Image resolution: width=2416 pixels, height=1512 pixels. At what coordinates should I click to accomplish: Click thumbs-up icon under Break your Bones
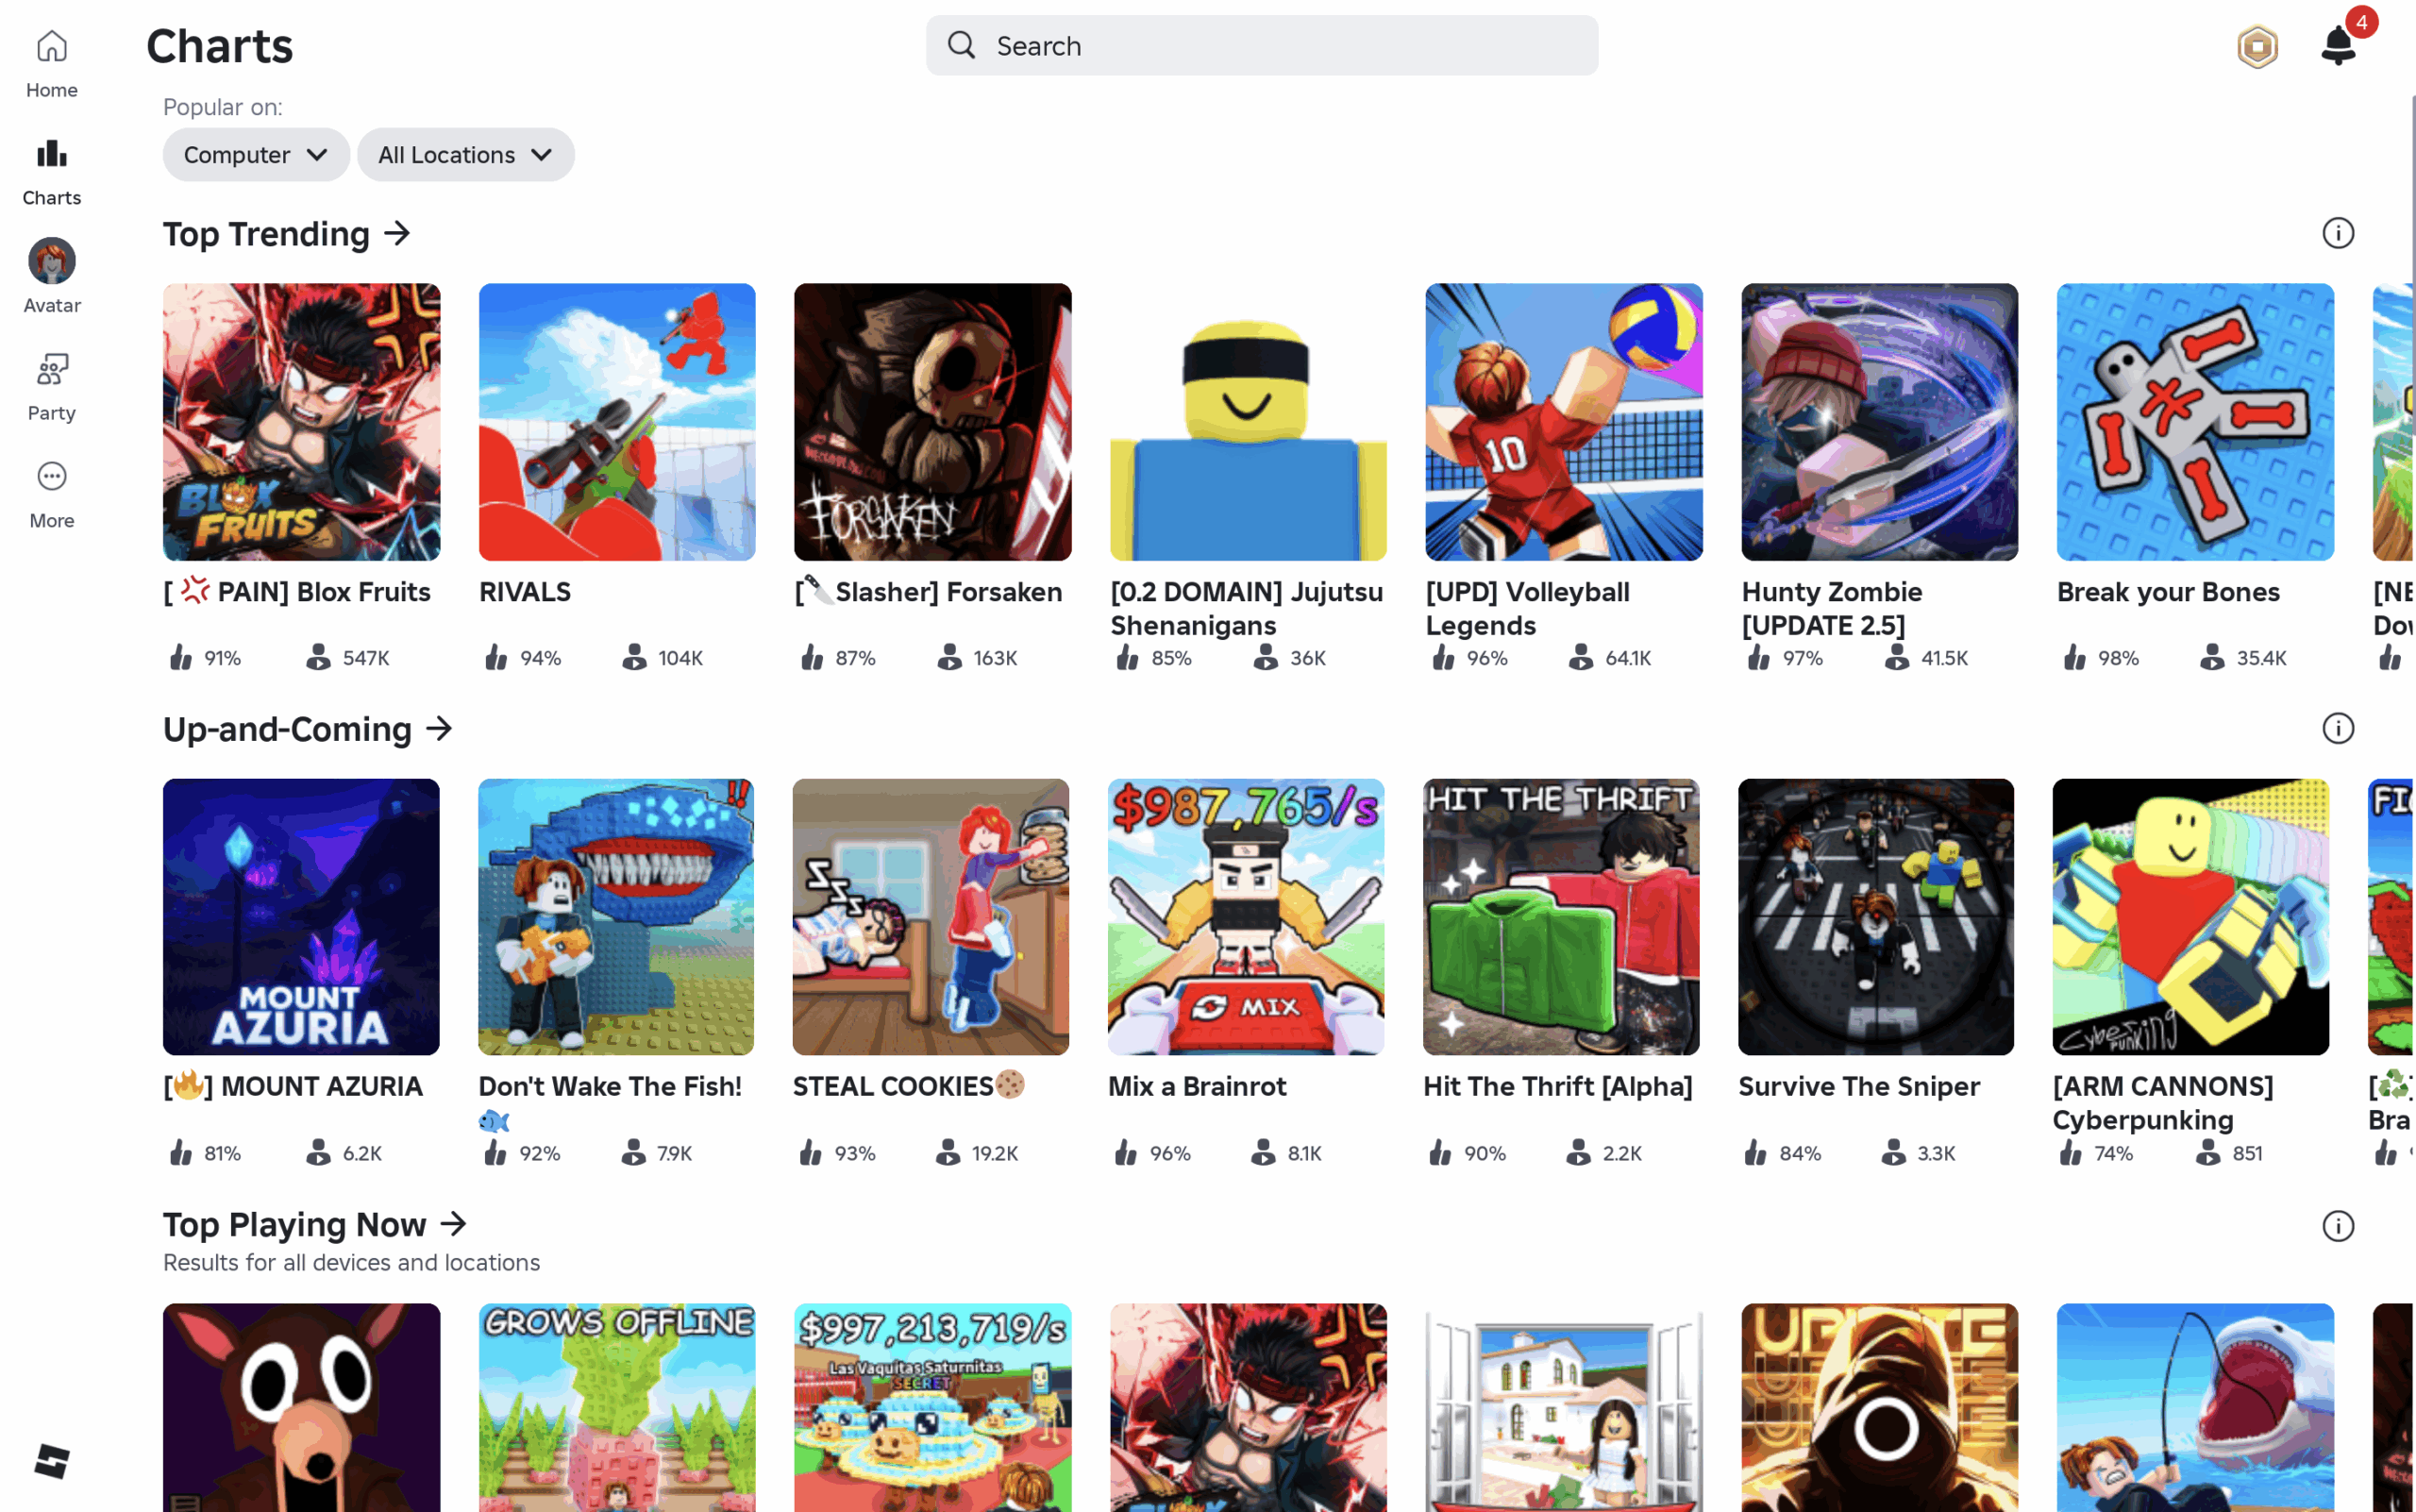point(2075,657)
